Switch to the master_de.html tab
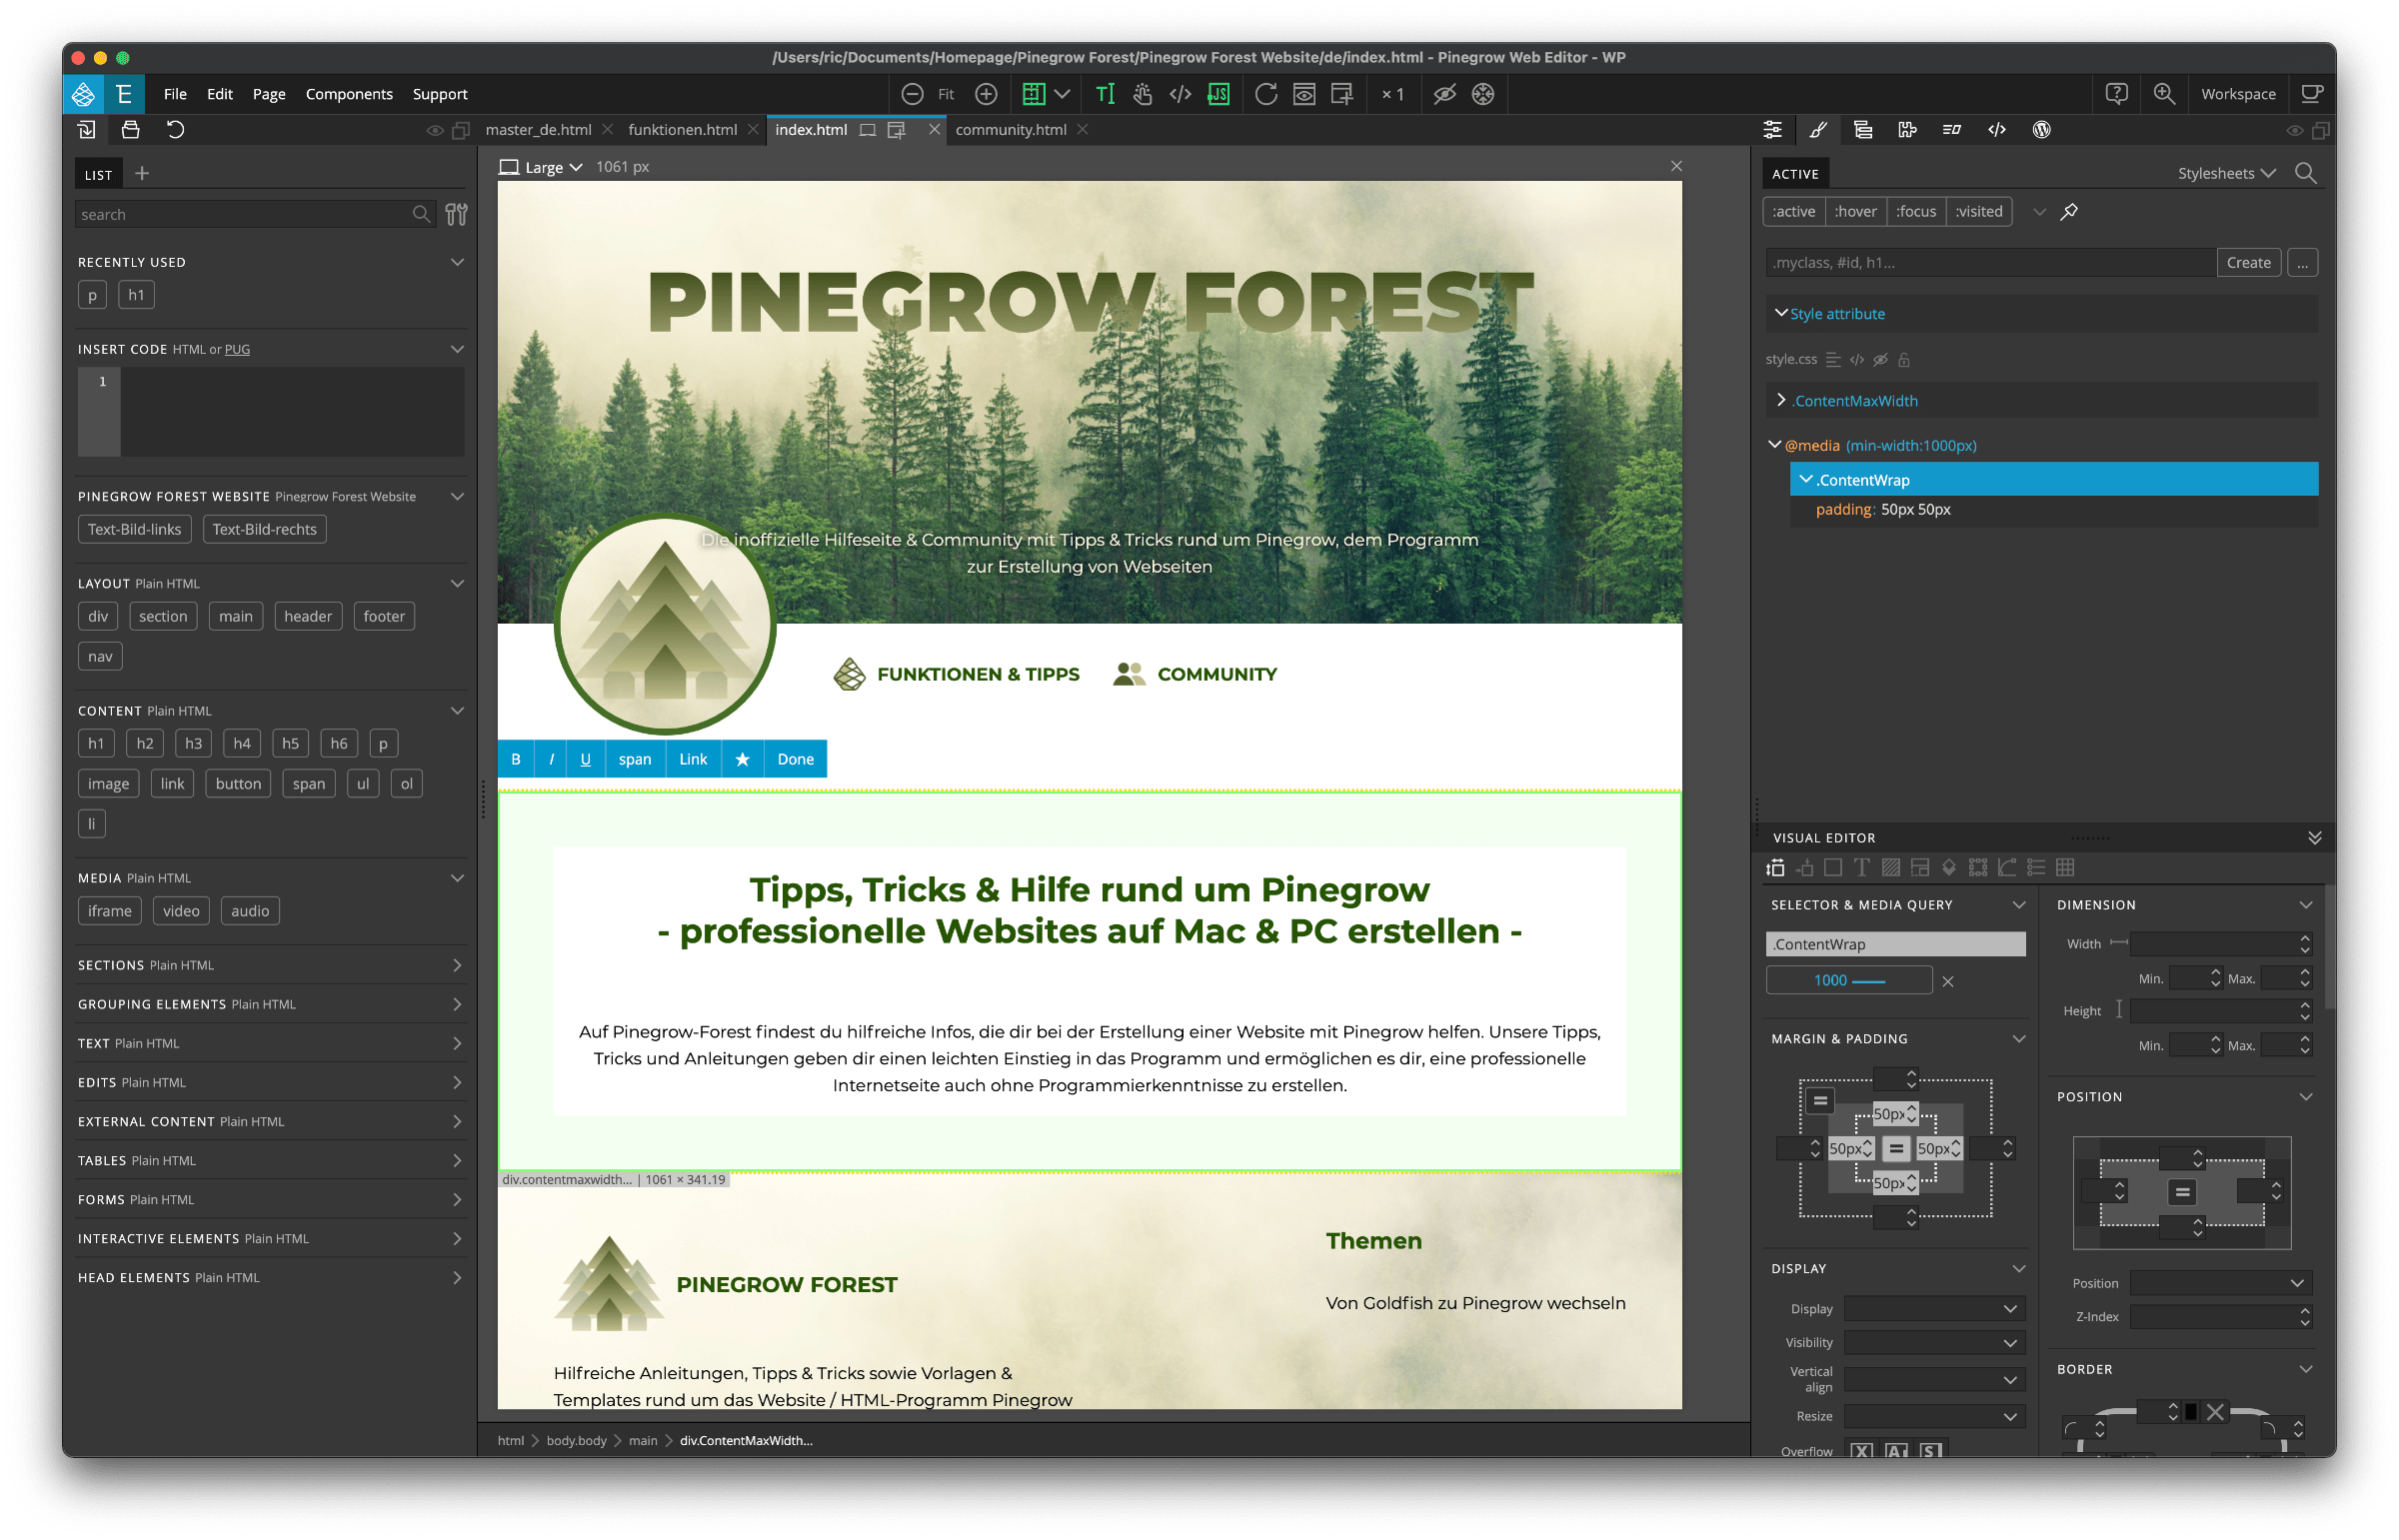 click(538, 130)
